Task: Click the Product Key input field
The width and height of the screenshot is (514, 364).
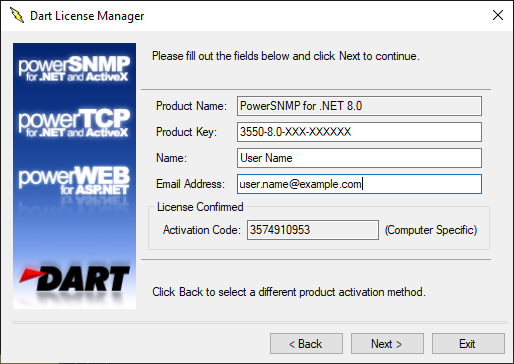Action: 359,132
